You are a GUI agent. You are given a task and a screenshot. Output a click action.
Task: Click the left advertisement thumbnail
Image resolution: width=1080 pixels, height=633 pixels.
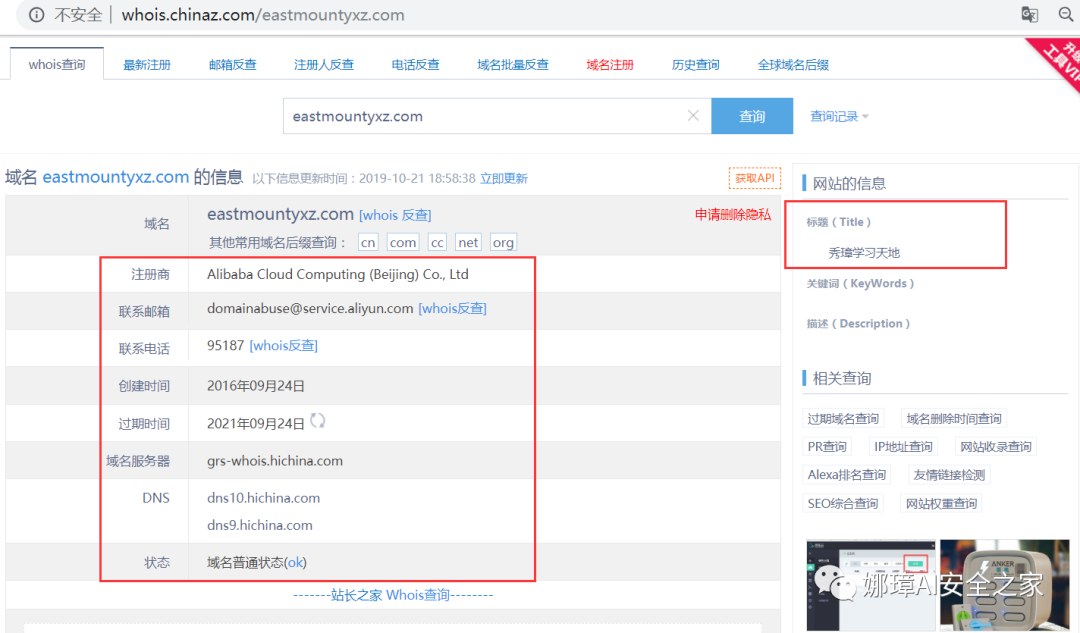(871, 585)
